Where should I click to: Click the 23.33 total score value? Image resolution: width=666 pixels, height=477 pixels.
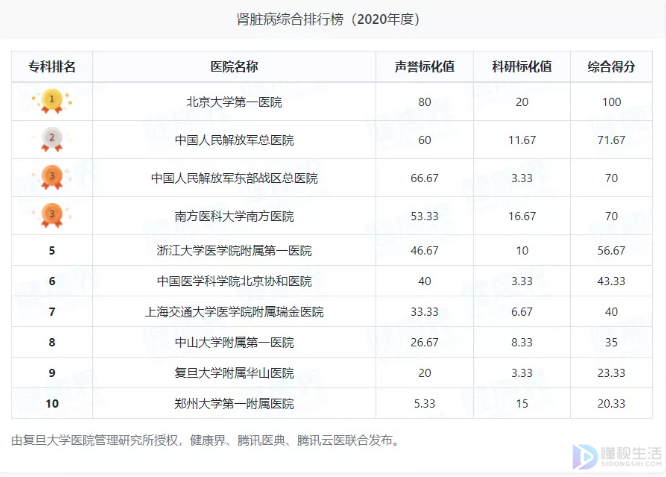611,373
